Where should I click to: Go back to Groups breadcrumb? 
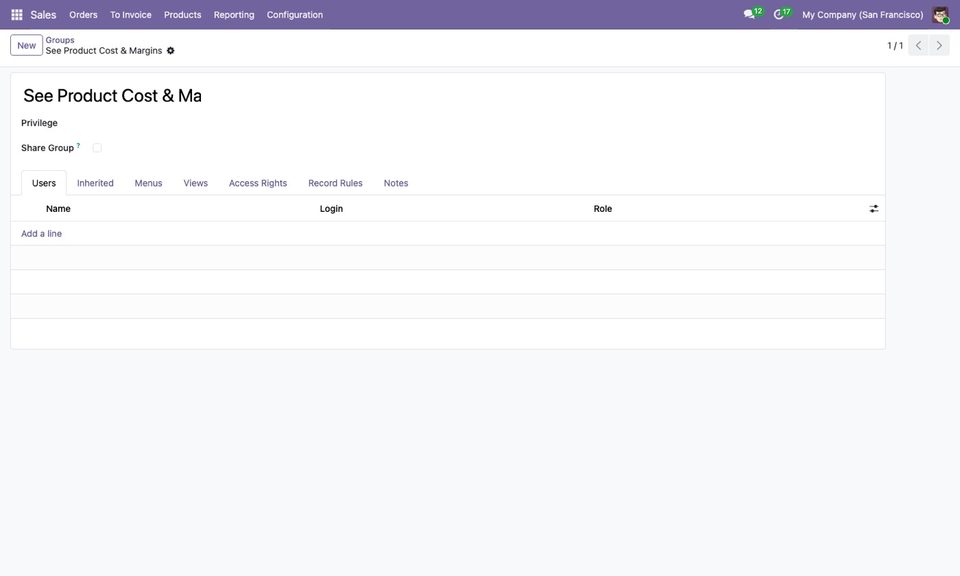60,40
